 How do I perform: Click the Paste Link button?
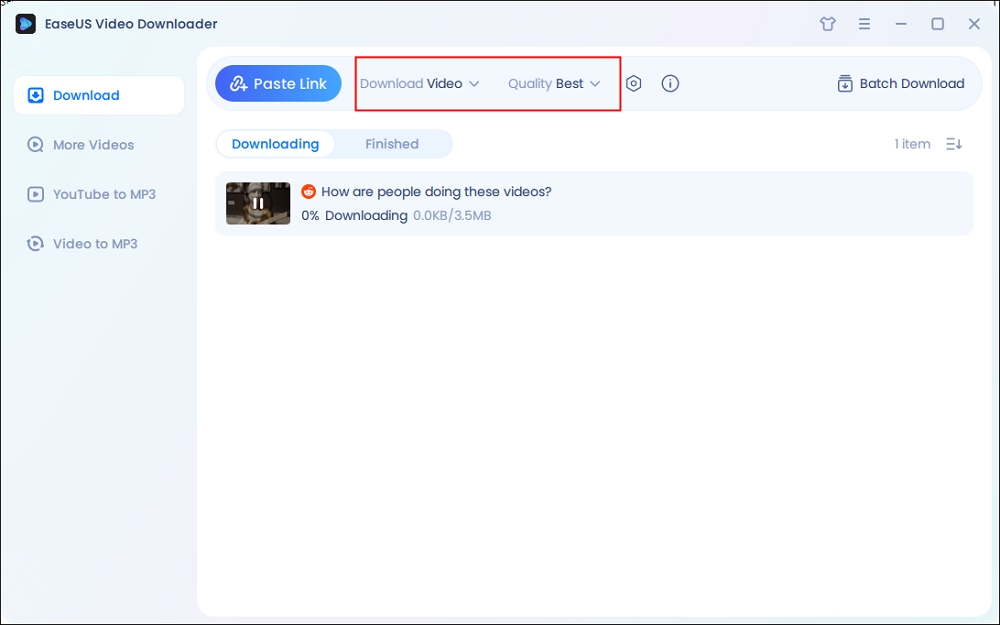pos(278,84)
